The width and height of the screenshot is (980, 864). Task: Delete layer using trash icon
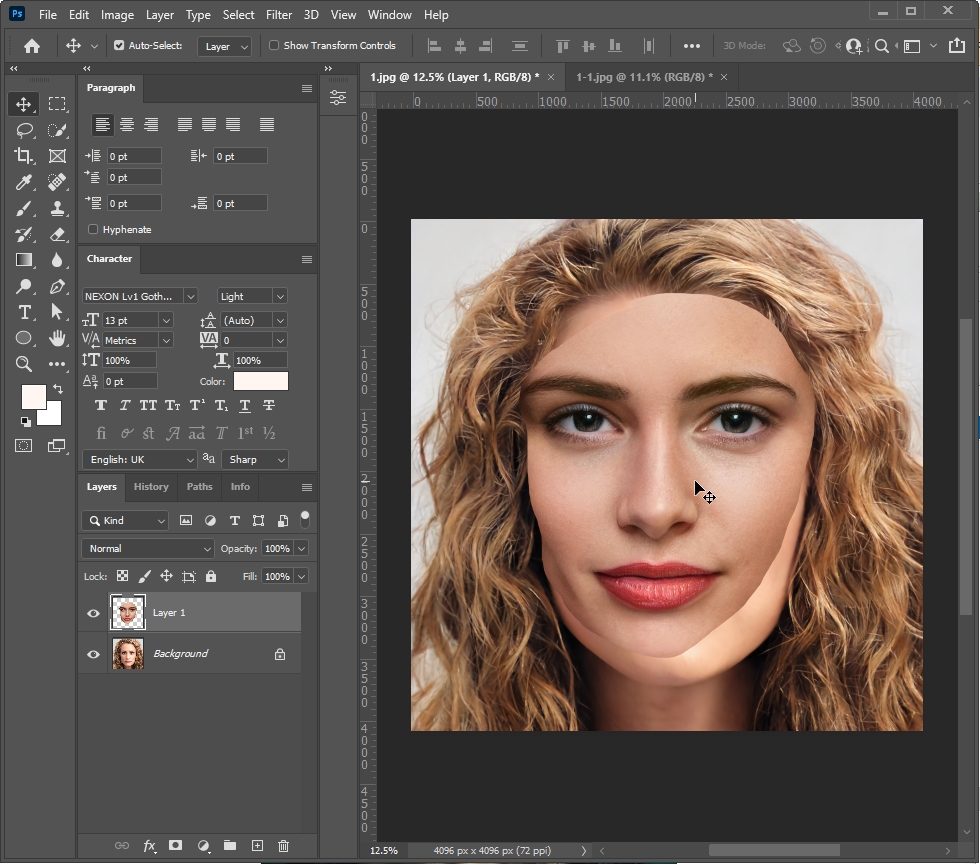click(x=283, y=846)
